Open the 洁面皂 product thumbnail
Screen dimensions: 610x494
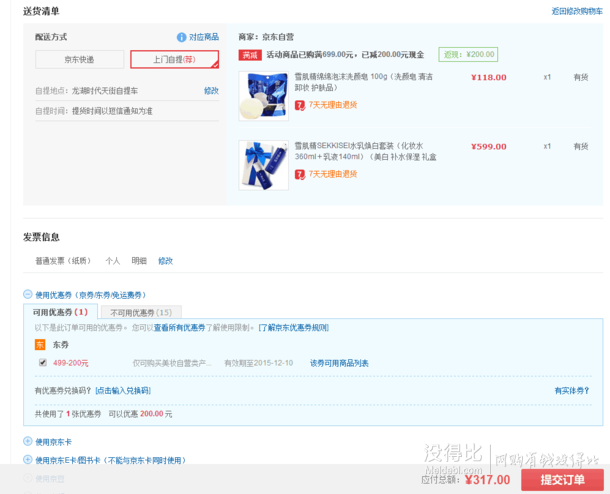click(264, 96)
